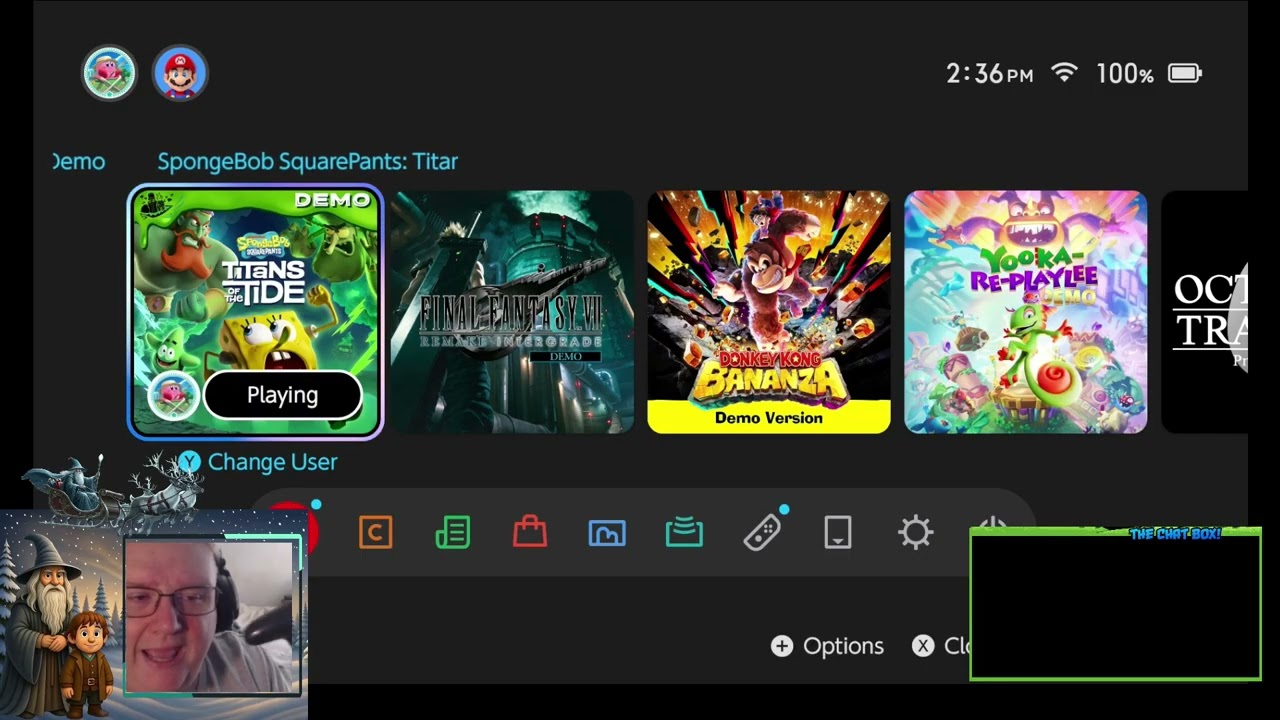Click the Wi-Fi signal icon

click(x=1064, y=73)
